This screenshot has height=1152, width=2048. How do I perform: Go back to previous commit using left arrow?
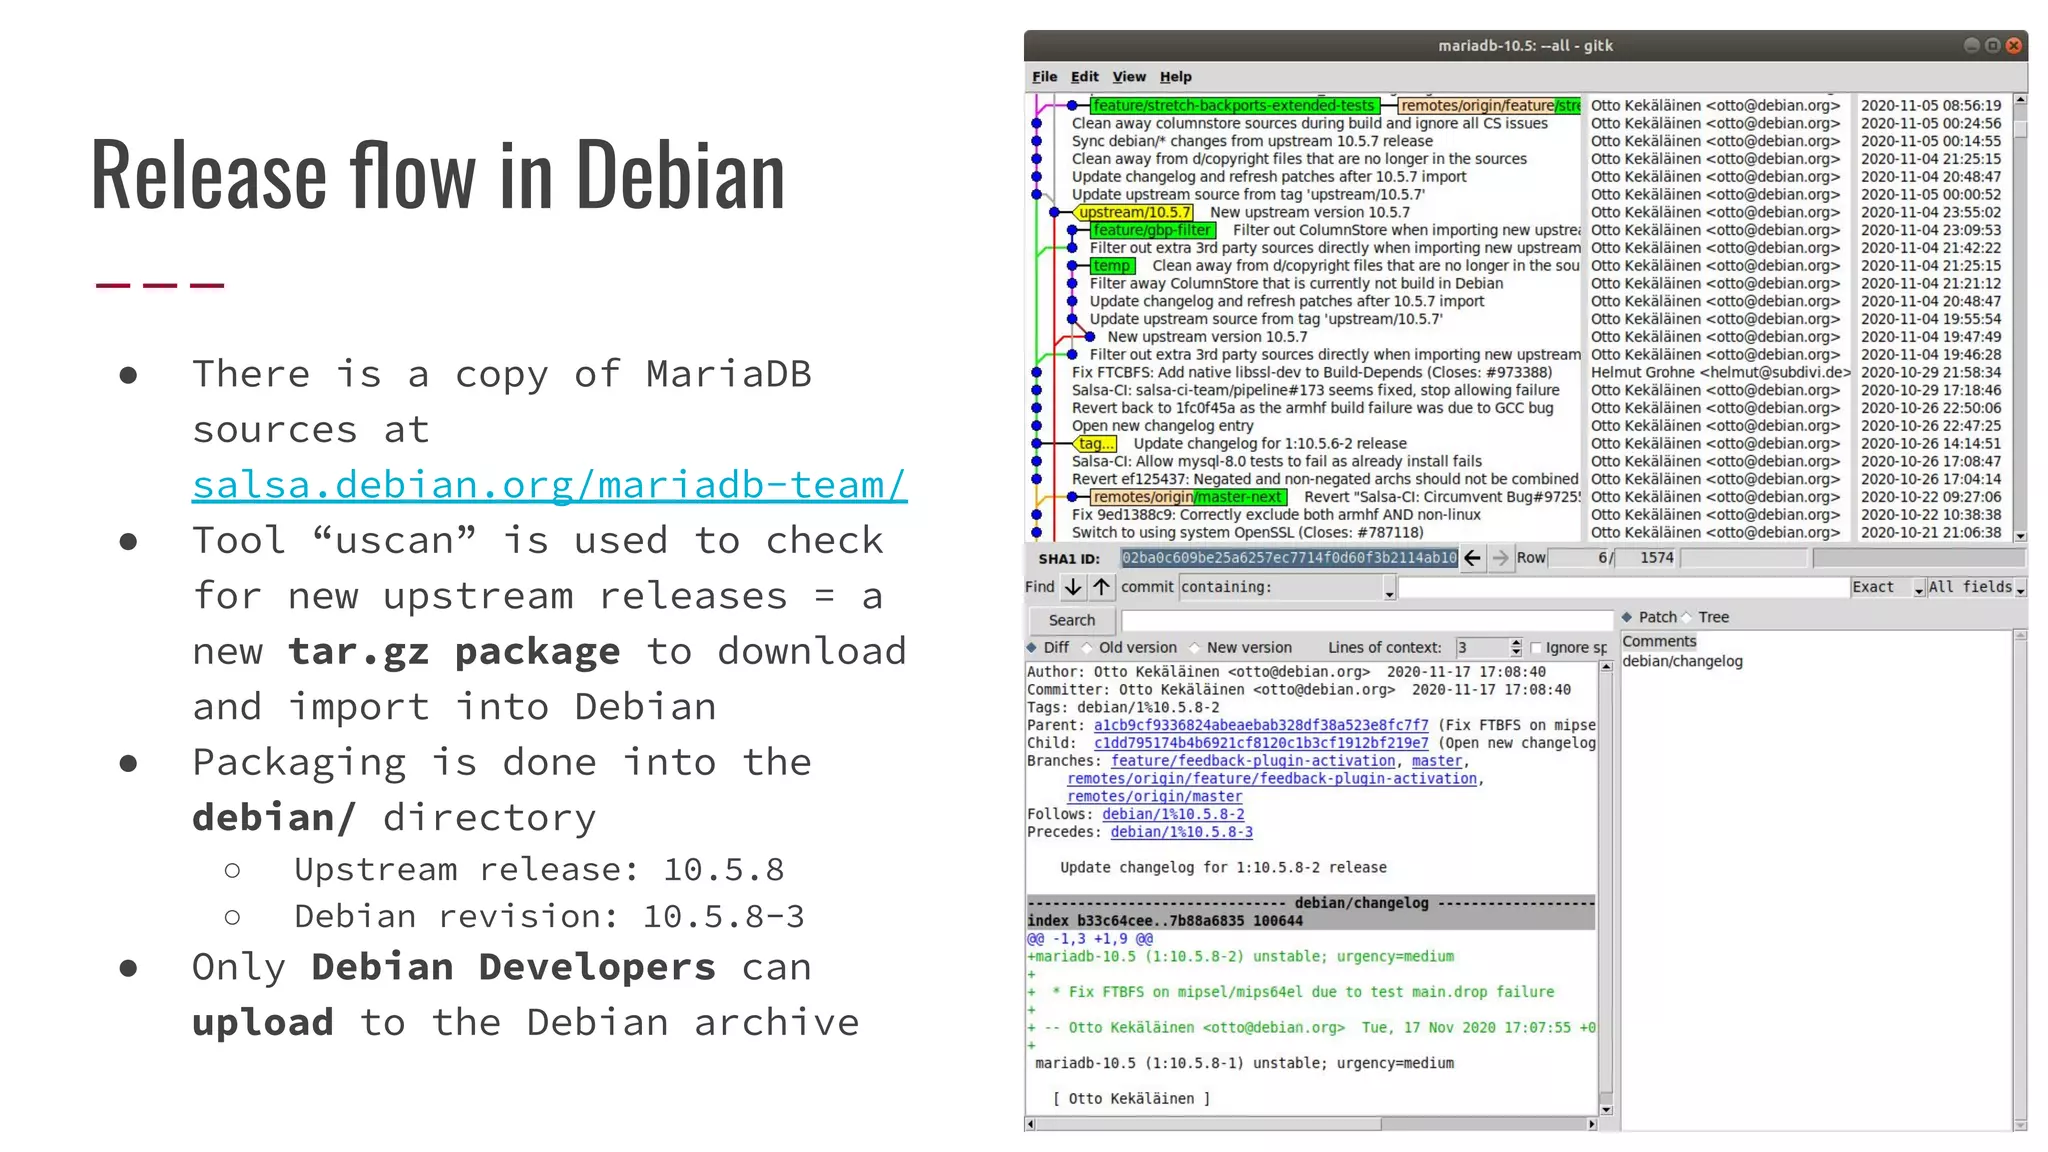(1472, 558)
